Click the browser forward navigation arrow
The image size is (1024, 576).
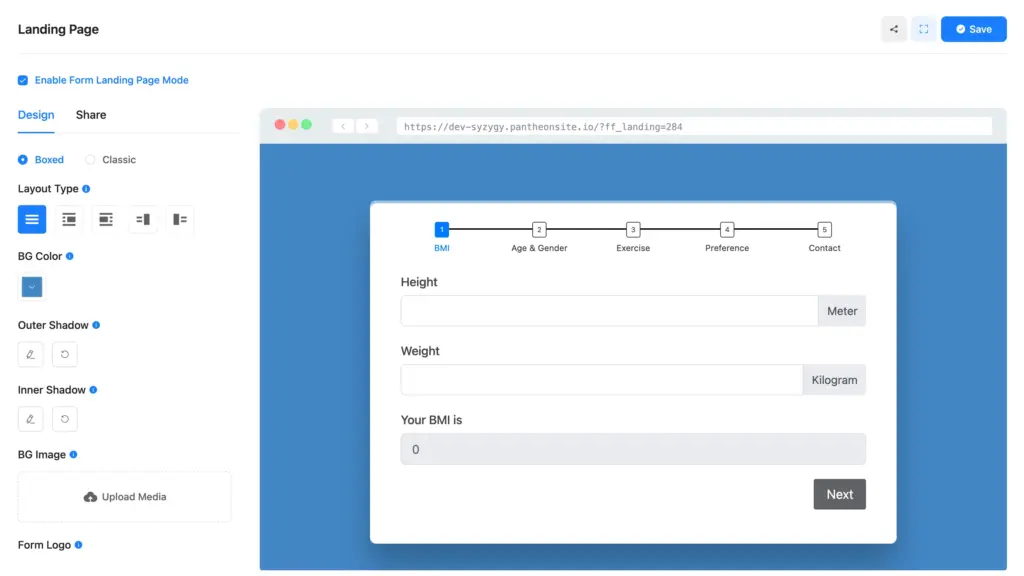[x=365, y=125]
